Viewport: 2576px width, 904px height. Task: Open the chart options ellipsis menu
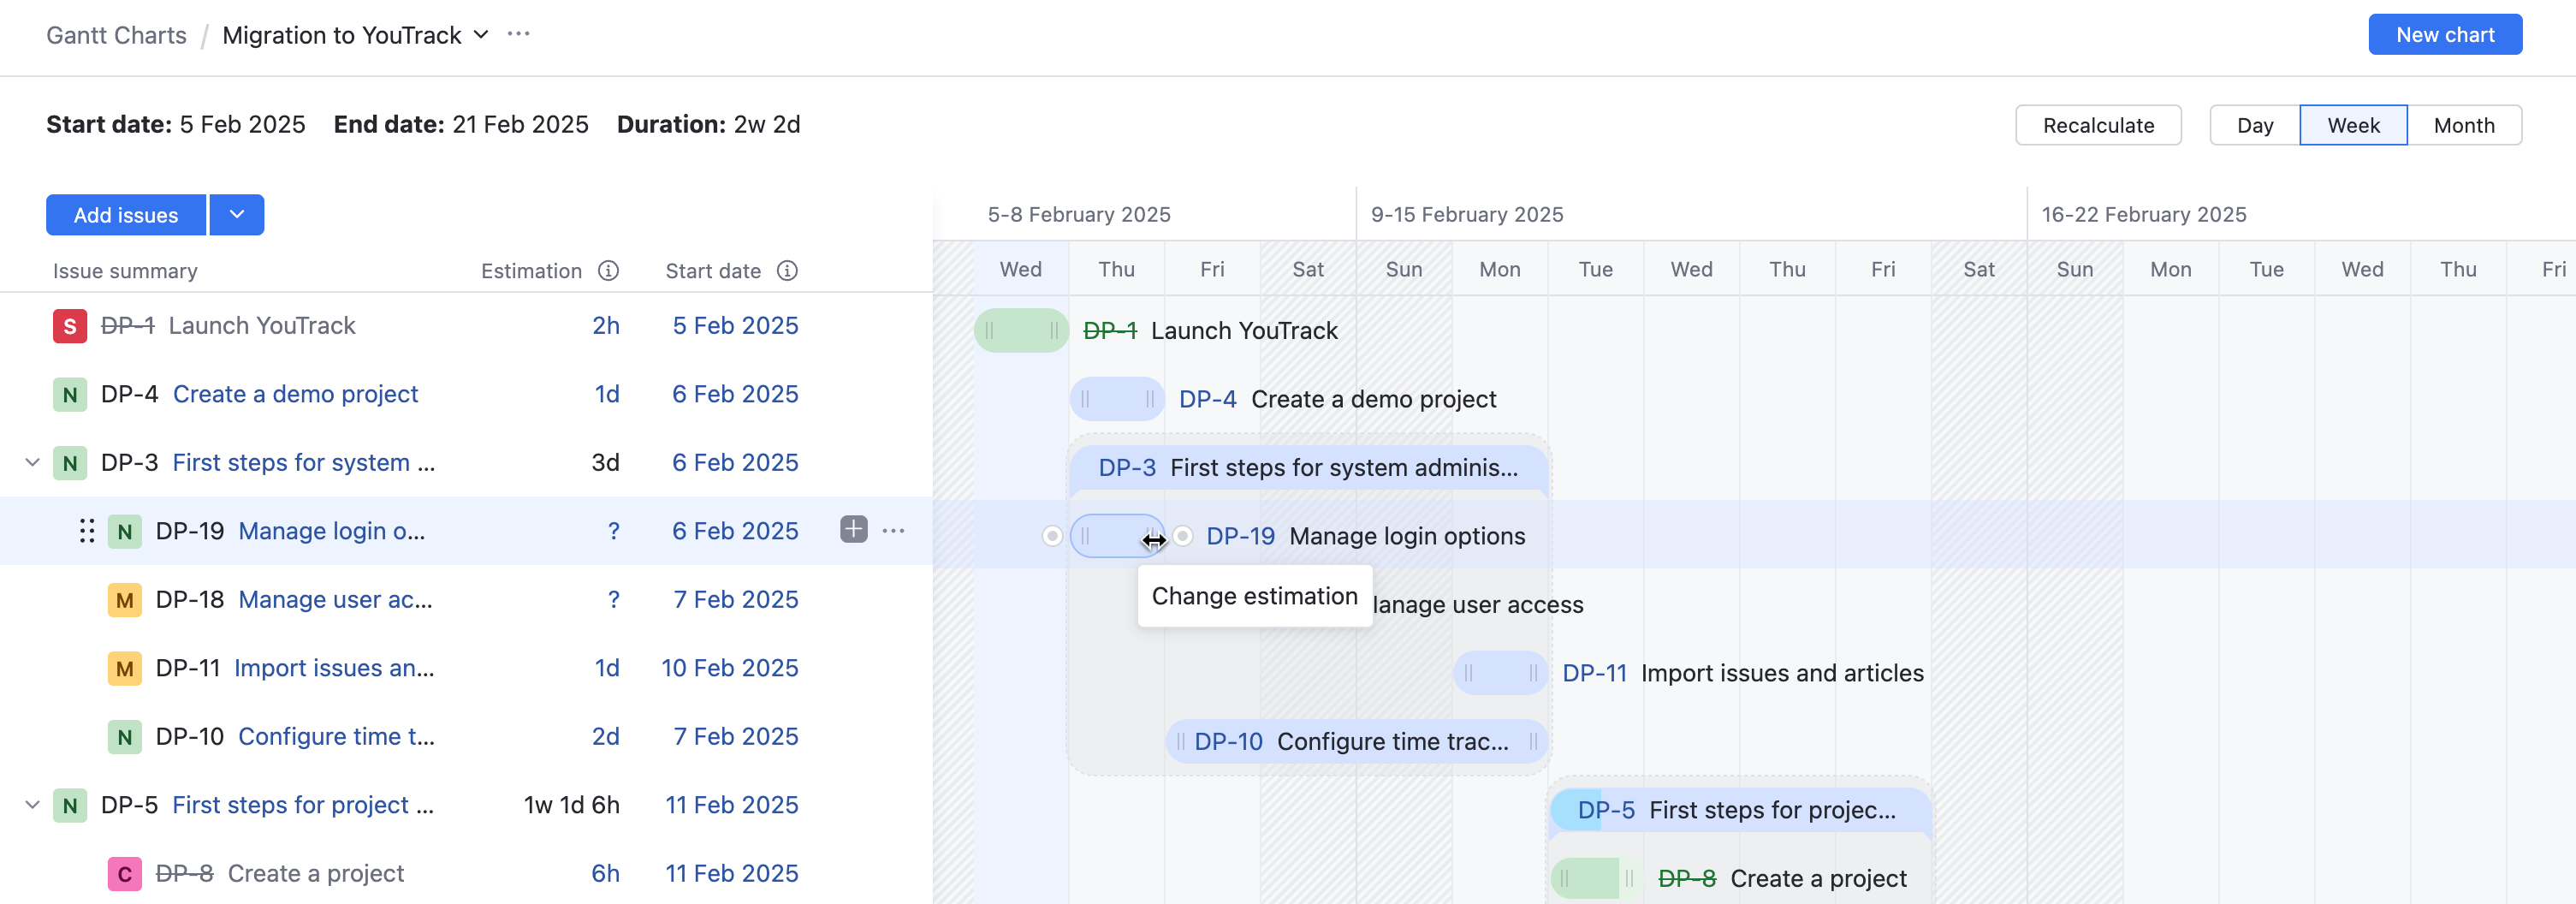pyautogui.click(x=518, y=34)
